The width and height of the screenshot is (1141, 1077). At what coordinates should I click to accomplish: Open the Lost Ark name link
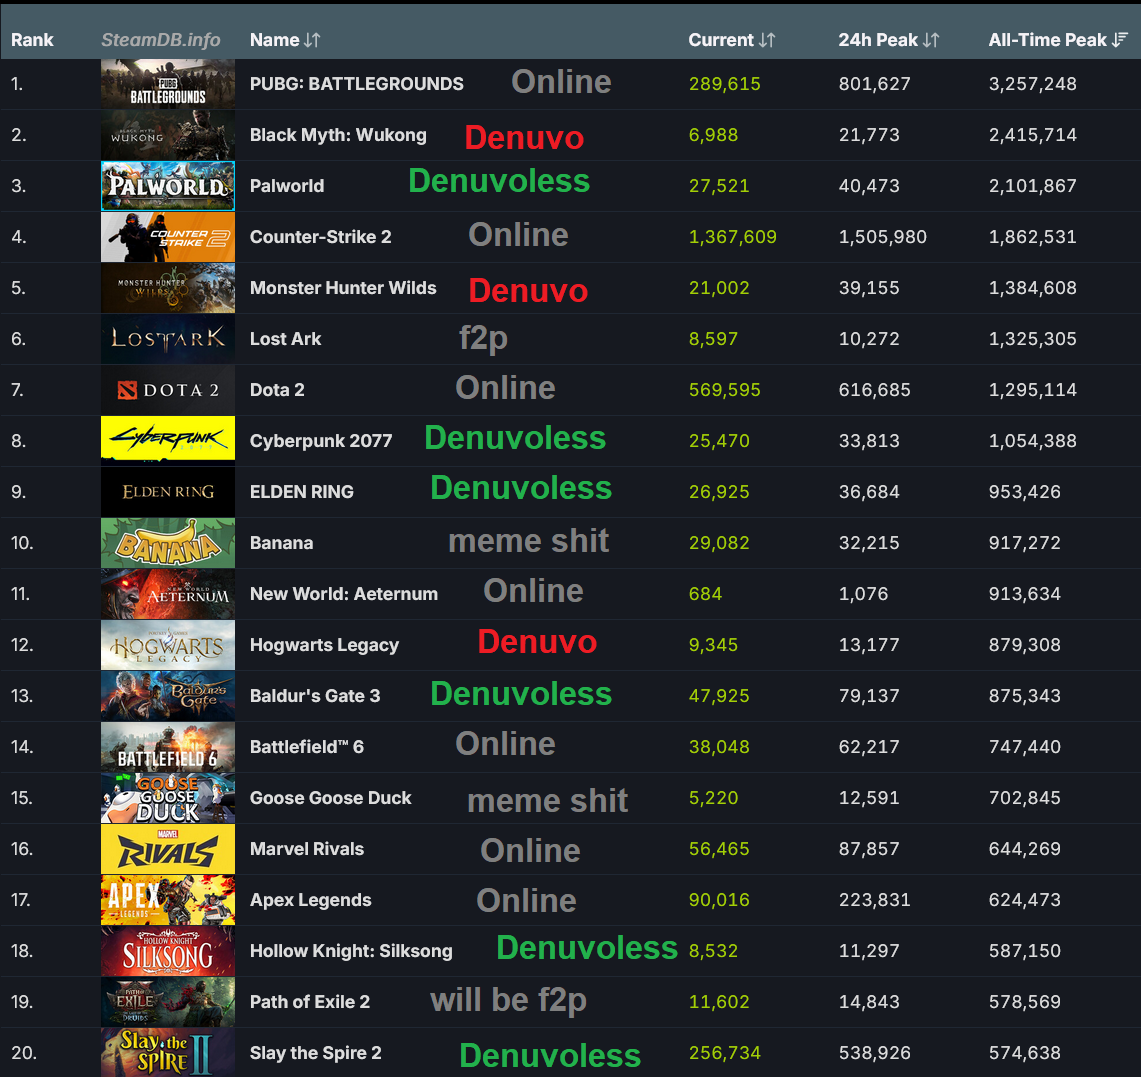pos(285,338)
